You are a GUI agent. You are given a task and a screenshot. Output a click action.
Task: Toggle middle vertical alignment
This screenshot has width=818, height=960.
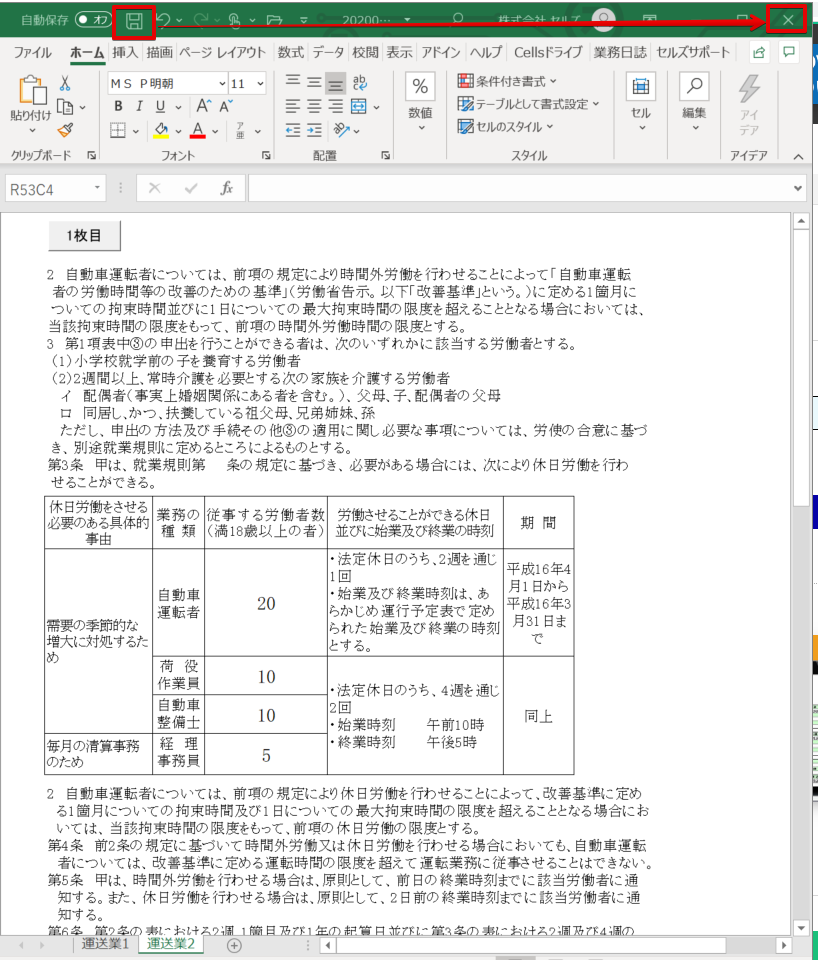(x=314, y=83)
